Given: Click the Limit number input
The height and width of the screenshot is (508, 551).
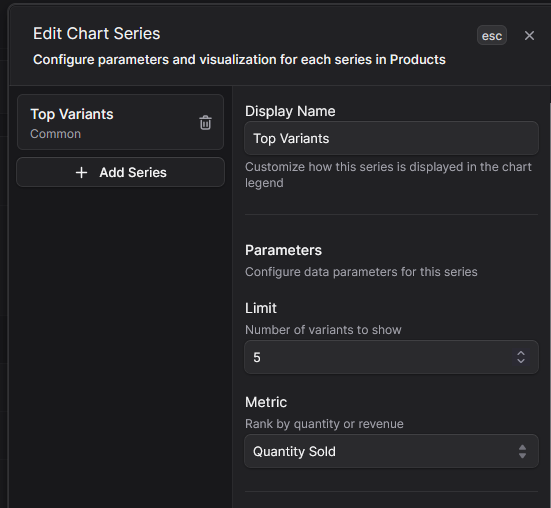Looking at the screenshot, I should [x=391, y=357].
